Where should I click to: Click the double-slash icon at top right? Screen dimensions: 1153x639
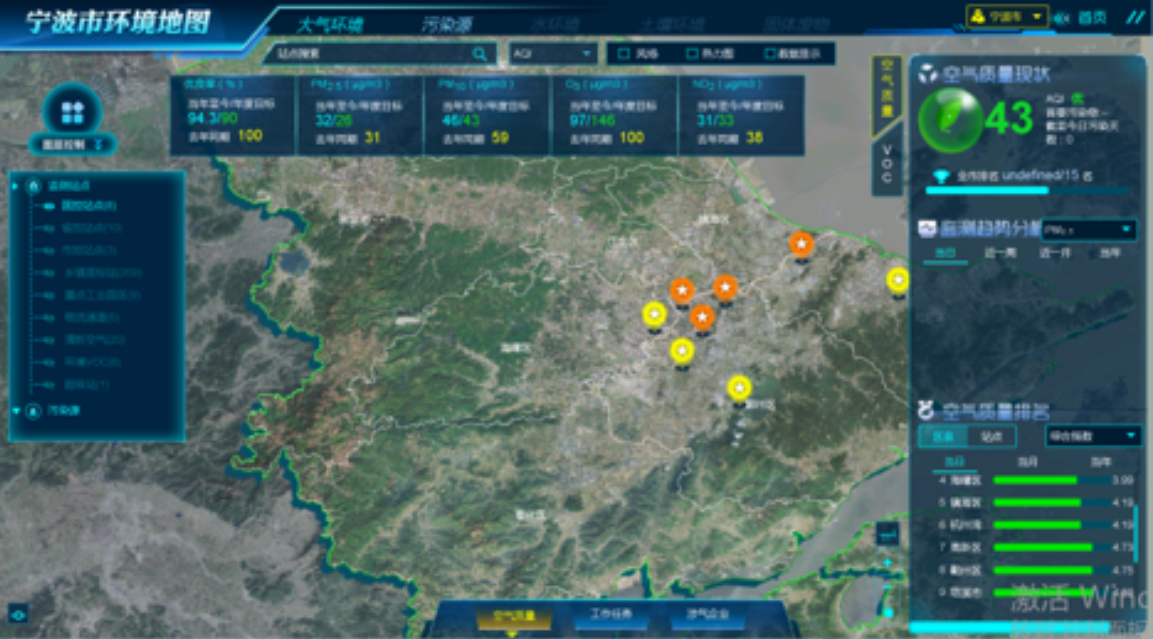tap(1135, 17)
